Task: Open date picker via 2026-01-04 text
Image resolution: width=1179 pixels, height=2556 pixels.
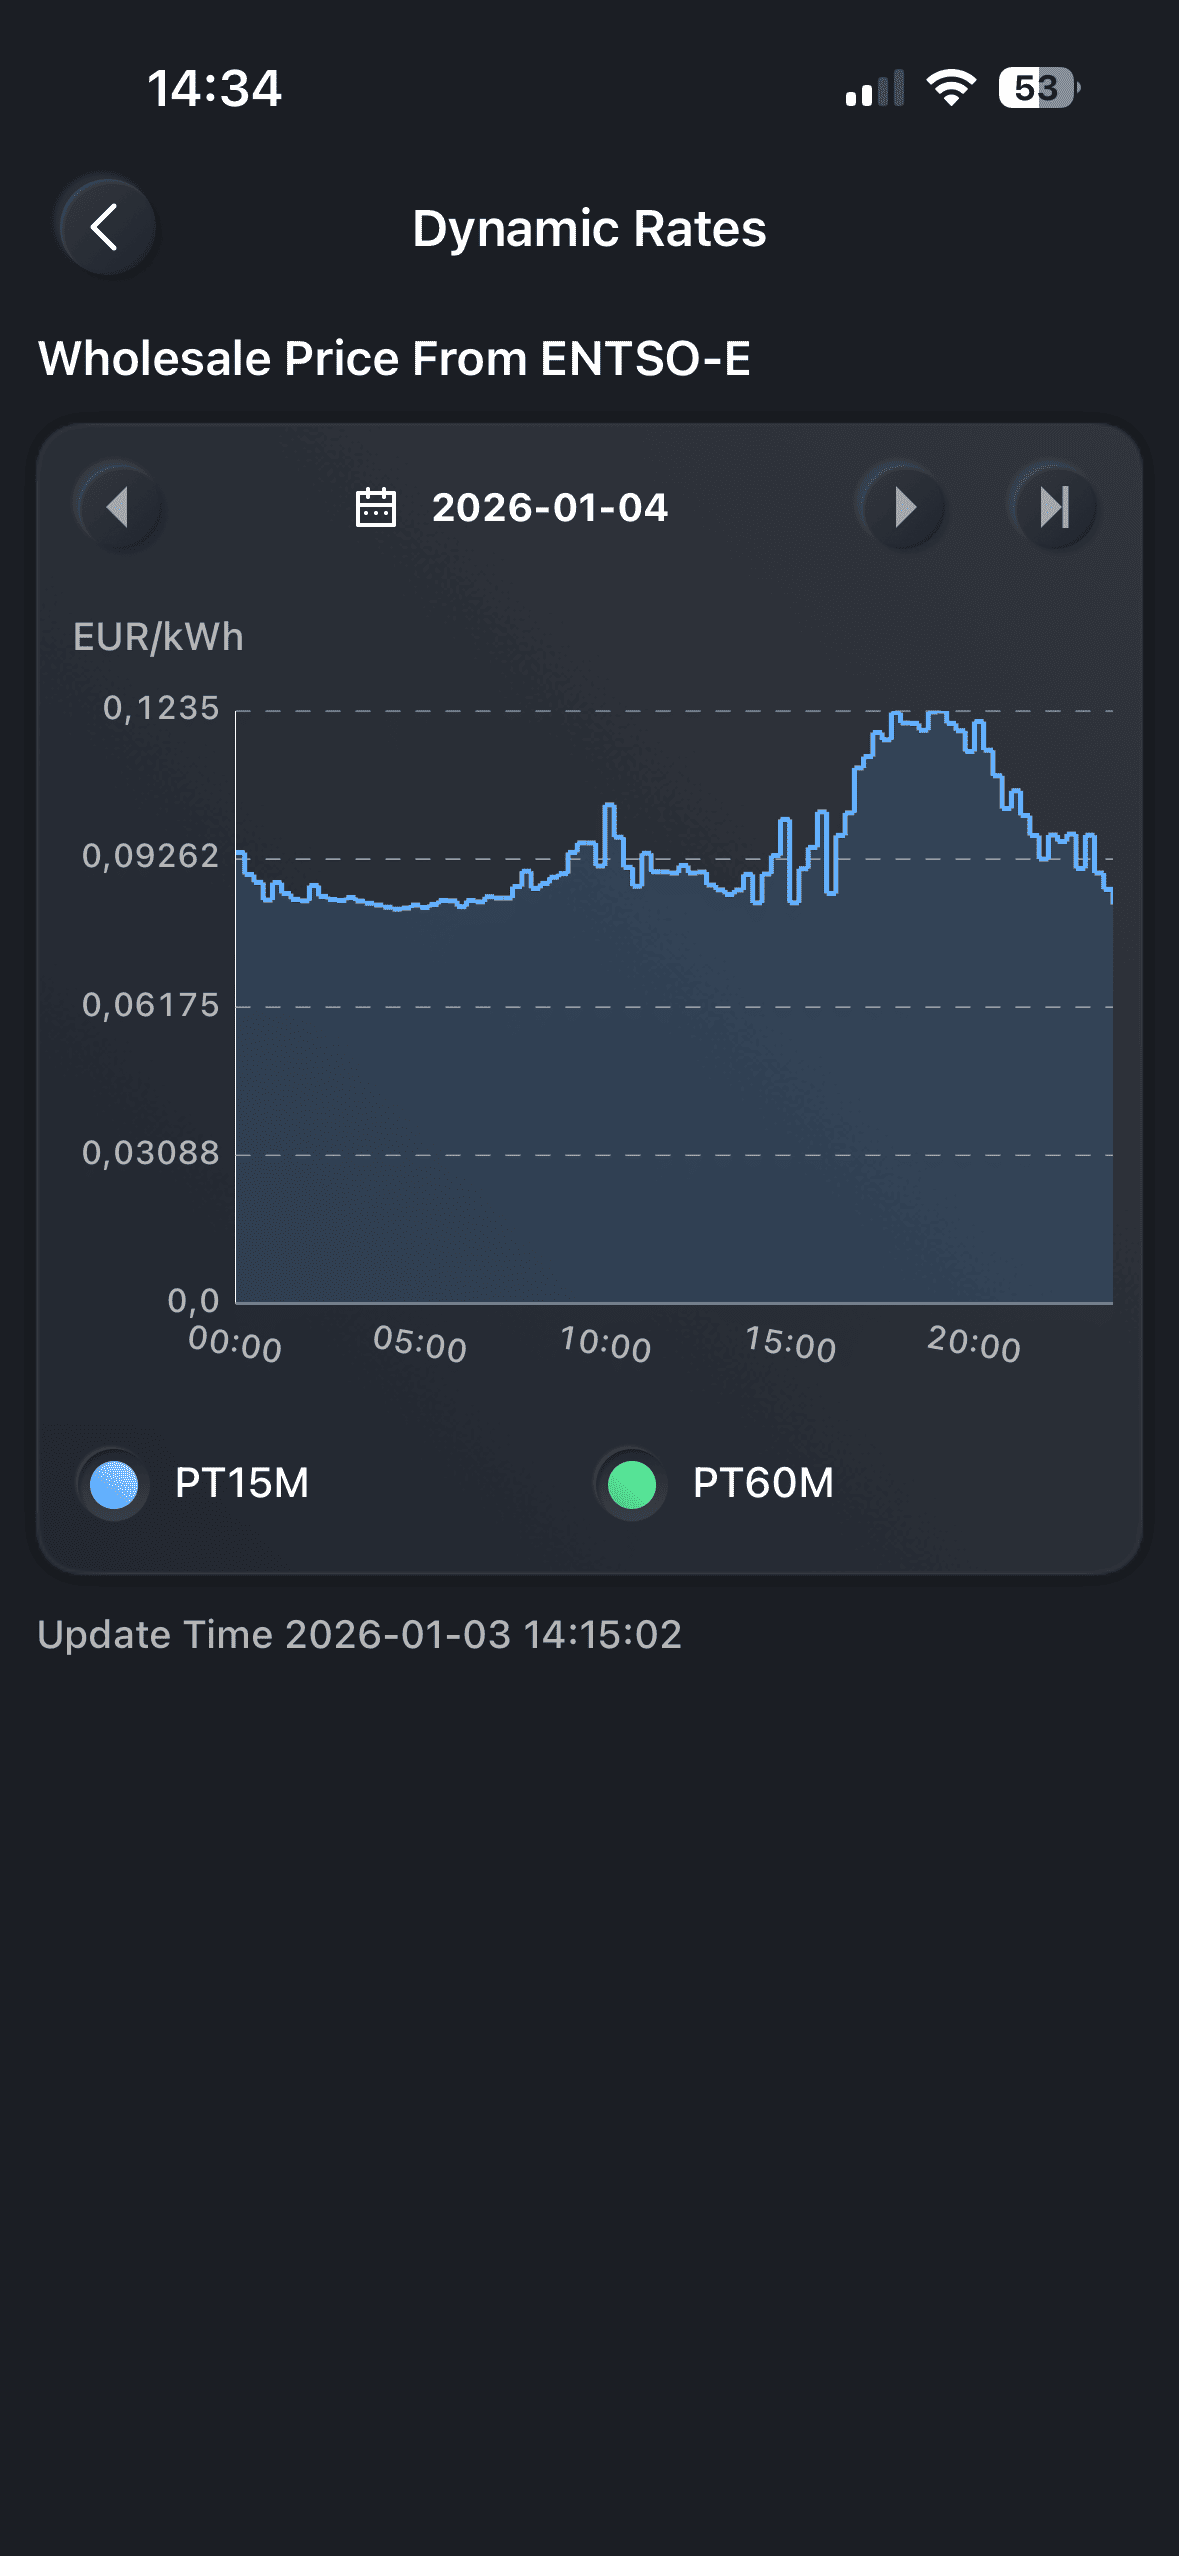Action: (549, 507)
